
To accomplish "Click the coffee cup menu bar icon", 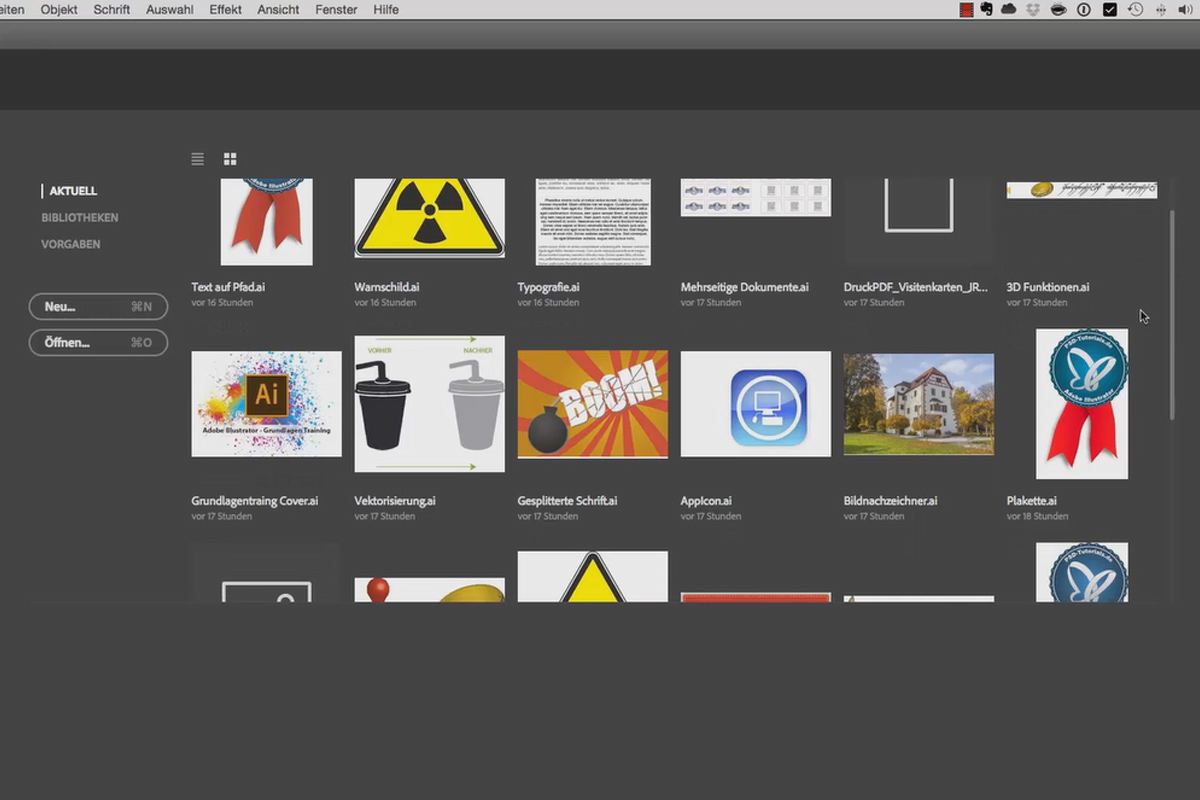I will coord(1058,9).
